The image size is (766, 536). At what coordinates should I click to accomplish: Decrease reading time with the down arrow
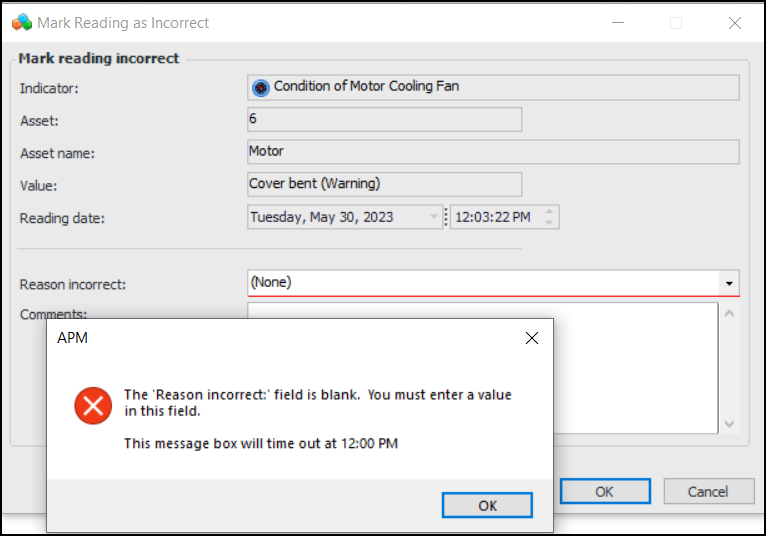[x=550, y=222]
